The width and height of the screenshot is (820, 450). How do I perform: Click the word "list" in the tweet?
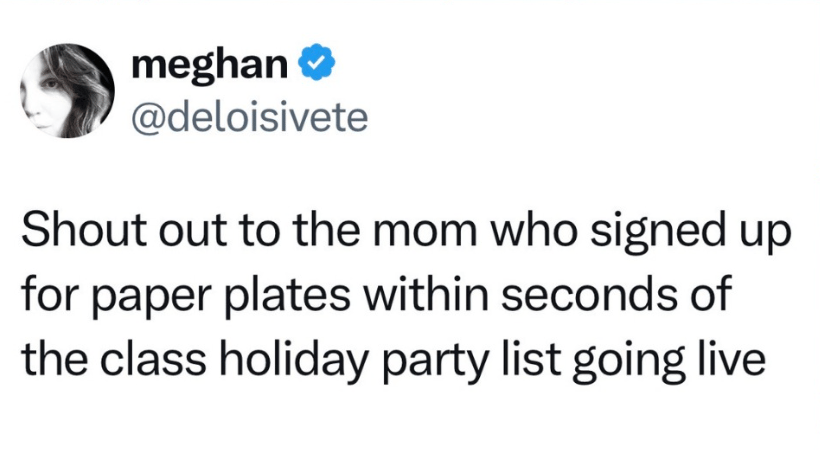click(530, 357)
